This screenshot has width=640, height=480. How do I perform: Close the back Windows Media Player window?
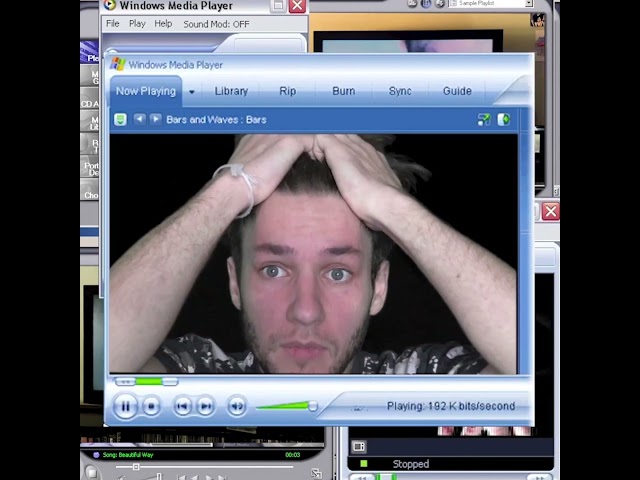298,6
